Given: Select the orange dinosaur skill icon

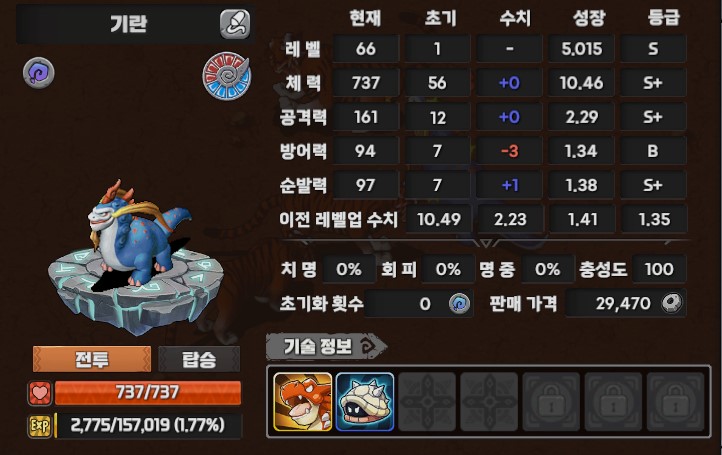Looking at the screenshot, I should click(x=303, y=402).
